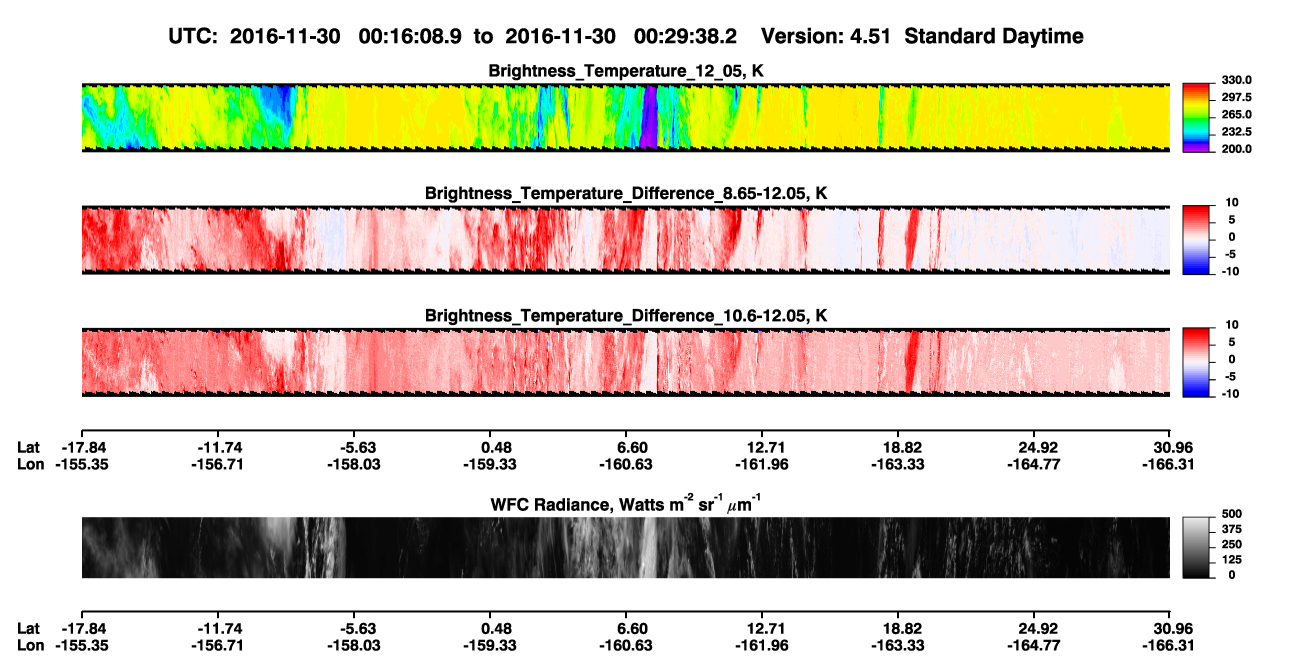The height and width of the screenshot is (667, 1300).
Task: Click the 10.6-12.05 difference color bar
Action: (1197, 361)
